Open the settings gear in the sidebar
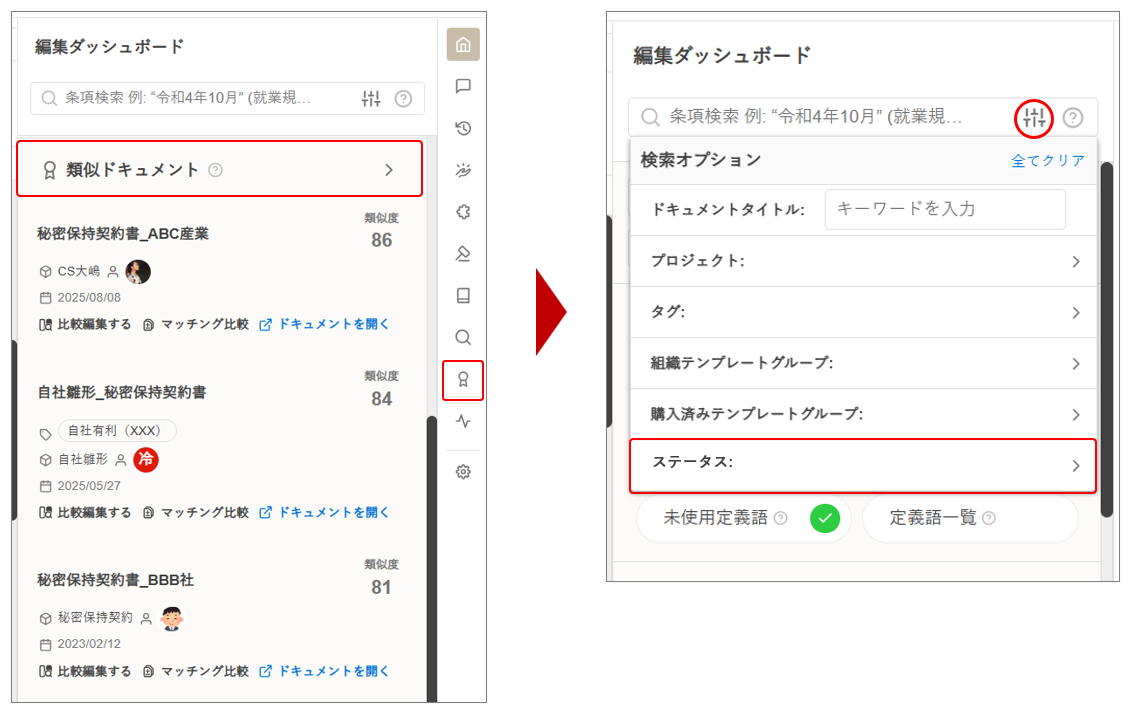 tap(463, 472)
